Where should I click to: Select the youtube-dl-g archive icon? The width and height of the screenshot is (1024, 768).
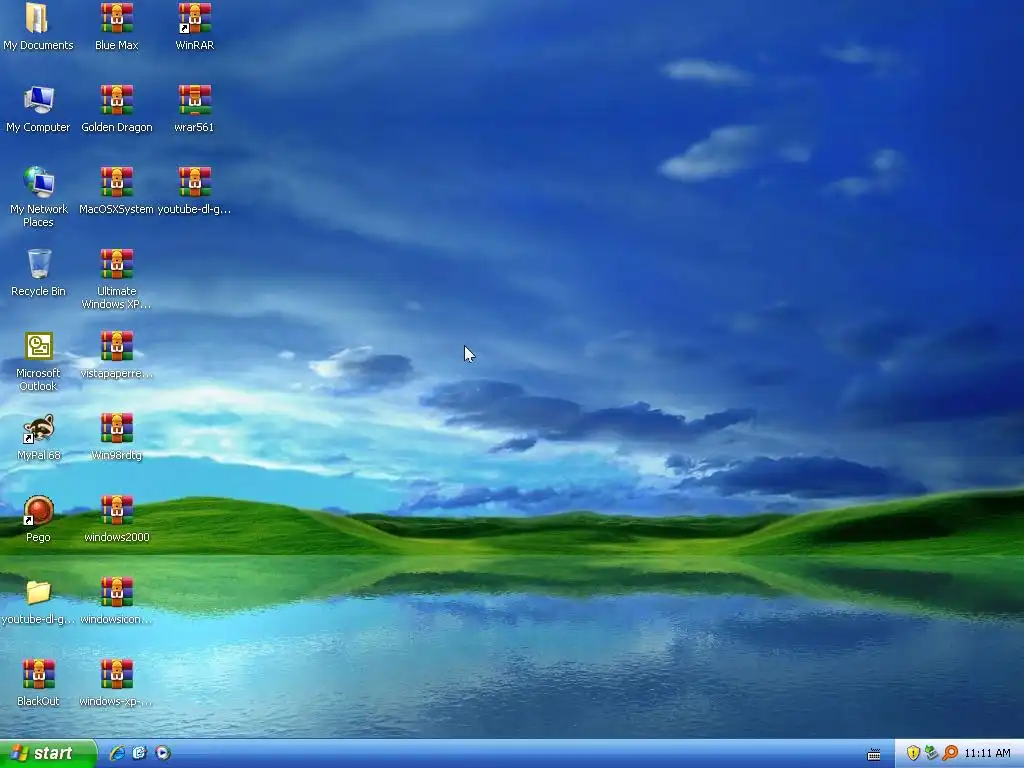195,182
